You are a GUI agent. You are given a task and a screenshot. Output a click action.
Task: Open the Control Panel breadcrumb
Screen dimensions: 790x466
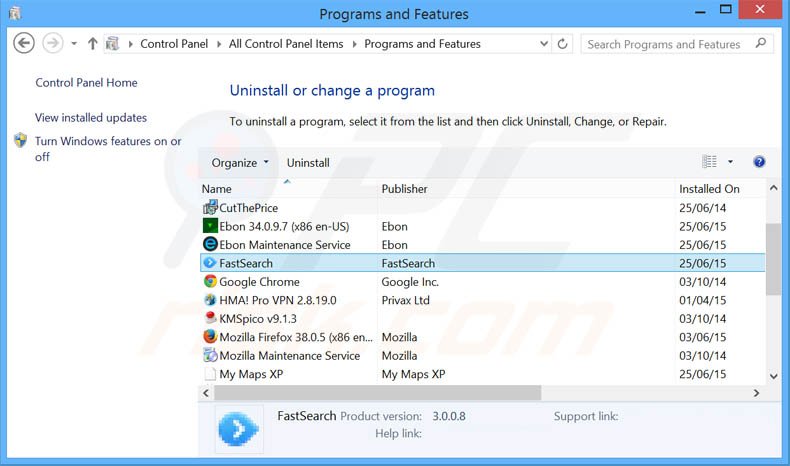(x=174, y=44)
